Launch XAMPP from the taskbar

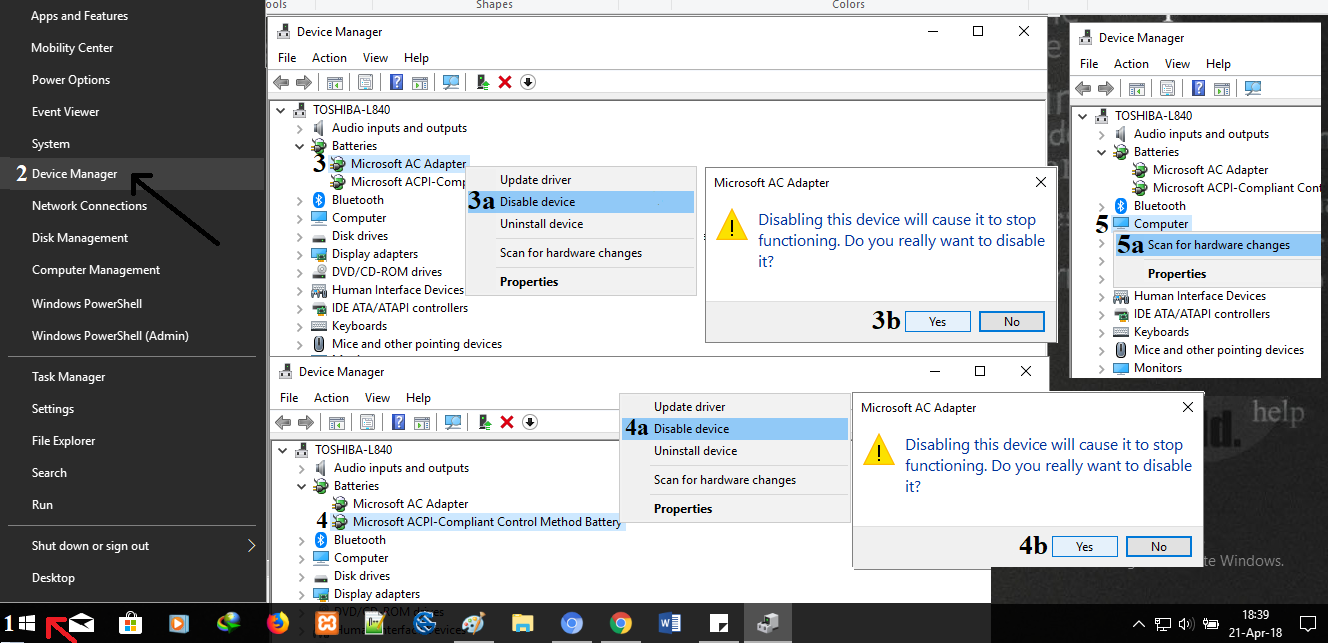pyautogui.click(x=326, y=624)
